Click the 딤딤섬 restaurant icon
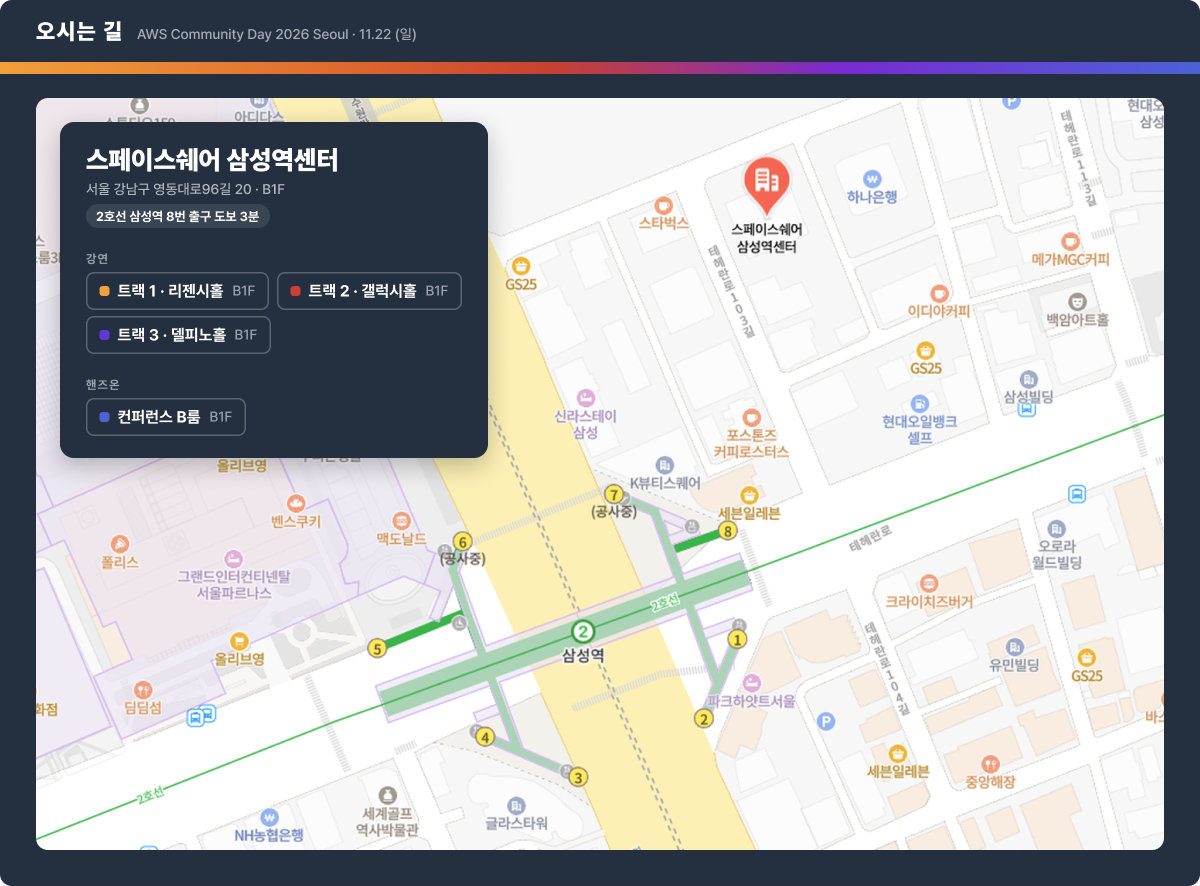The height and width of the screenshot is (886, 1200). point(143,690)
